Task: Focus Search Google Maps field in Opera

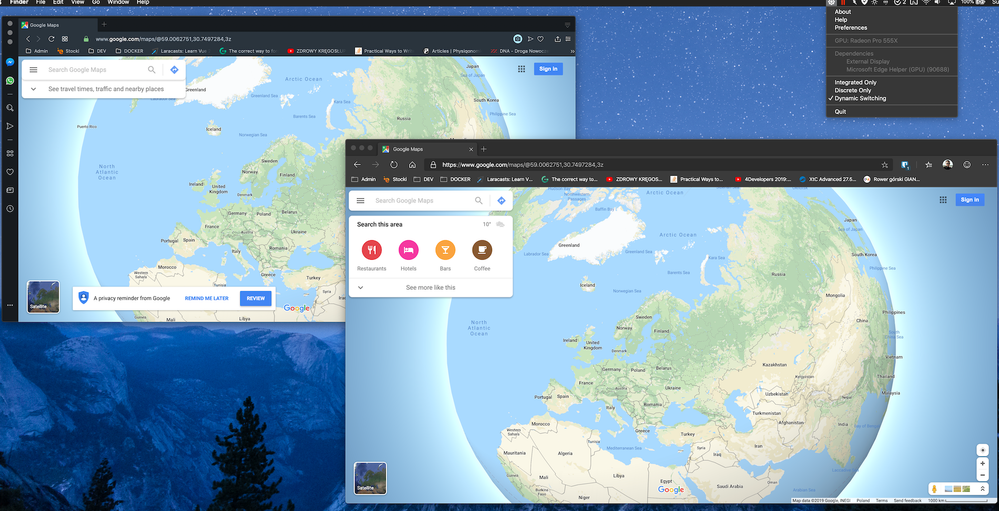Action: [x=96, y=70]
